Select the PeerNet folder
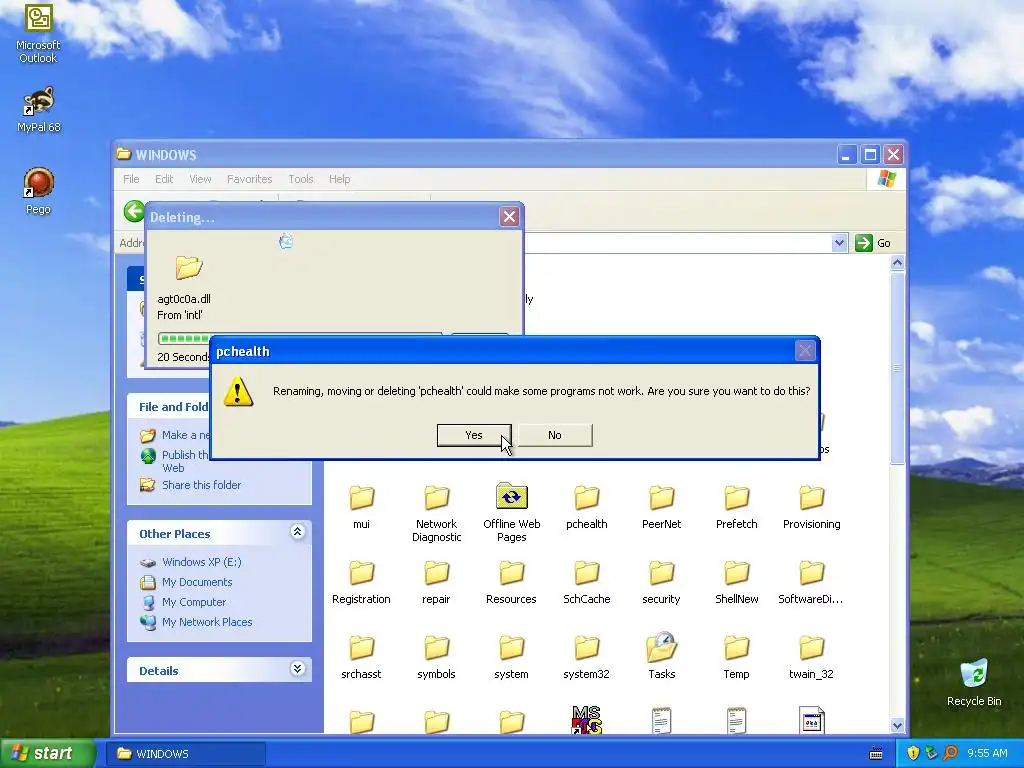Viewport: 1024px width, 768px height. [662, 507]
